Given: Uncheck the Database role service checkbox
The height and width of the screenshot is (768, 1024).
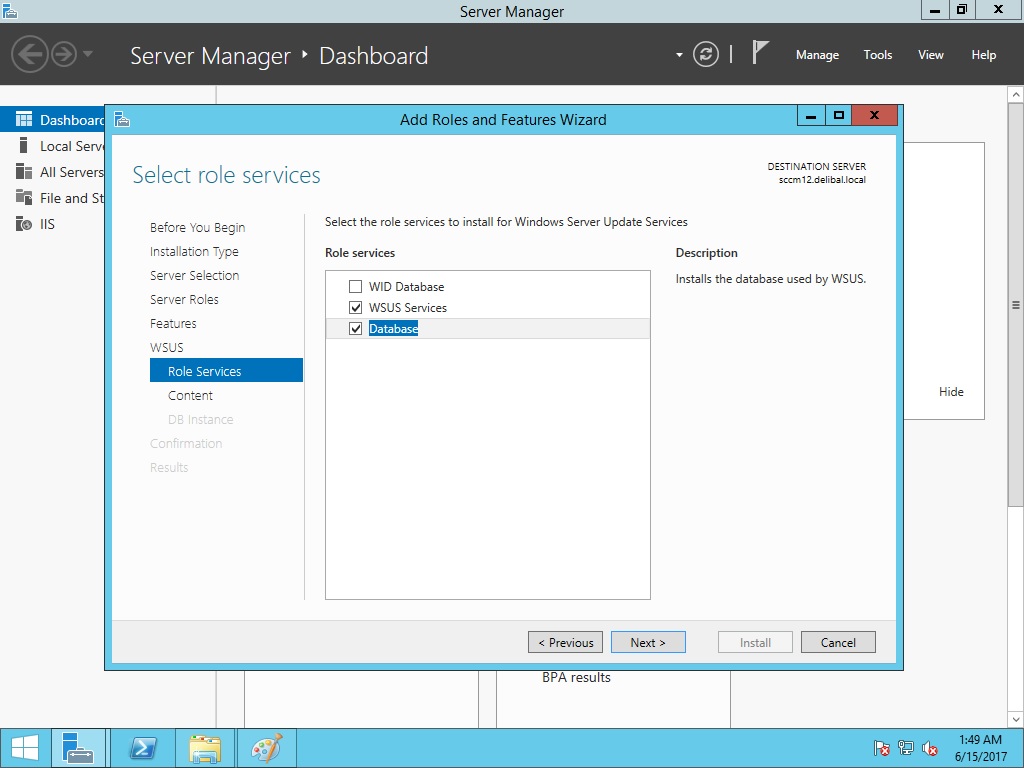Looking at the screenshot, I should click(x=355, y=329).
